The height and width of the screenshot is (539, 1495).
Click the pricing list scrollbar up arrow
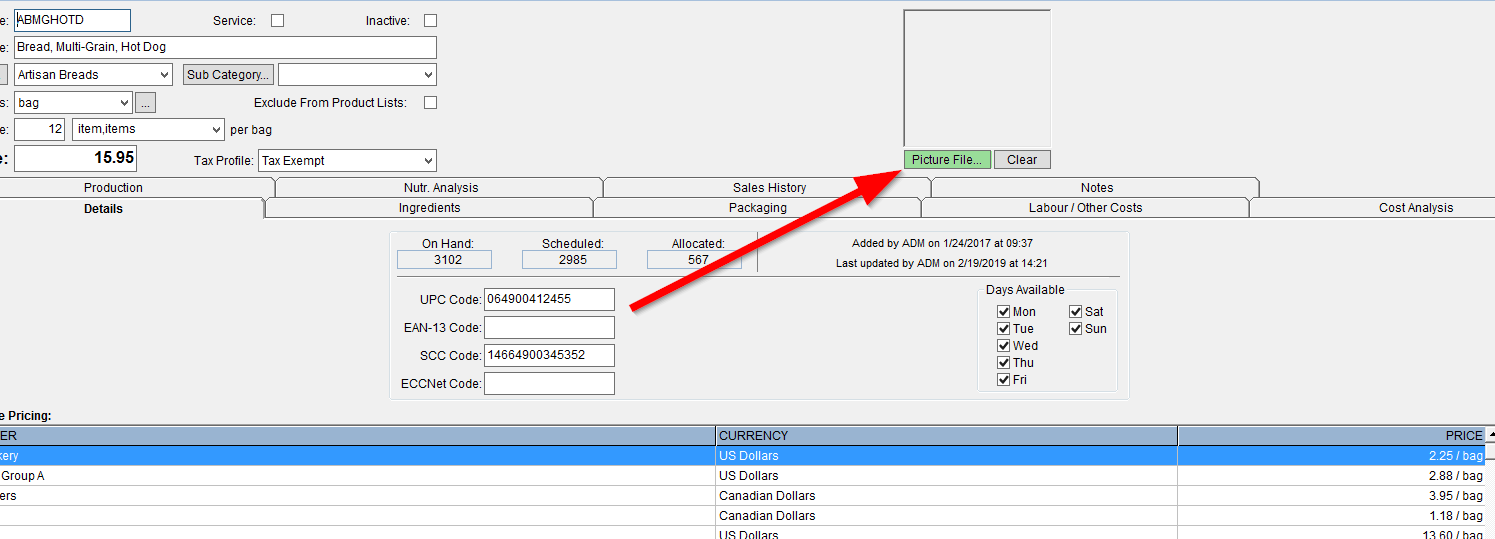point(1490,435)
